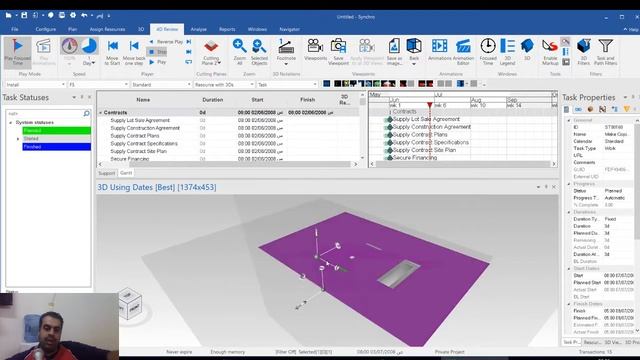
Task: Open the Cutting Plane 2 tool
Action: [x=211, y=53]
